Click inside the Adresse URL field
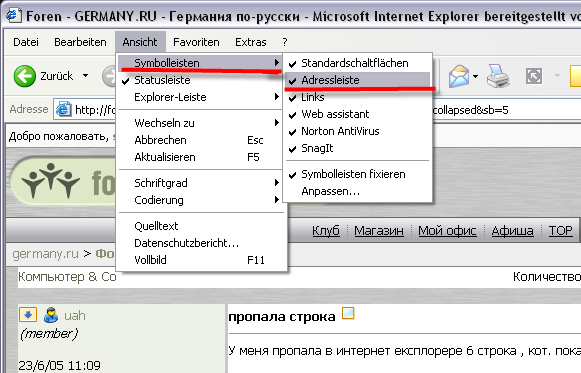581x373 pixels. point(317,110)
